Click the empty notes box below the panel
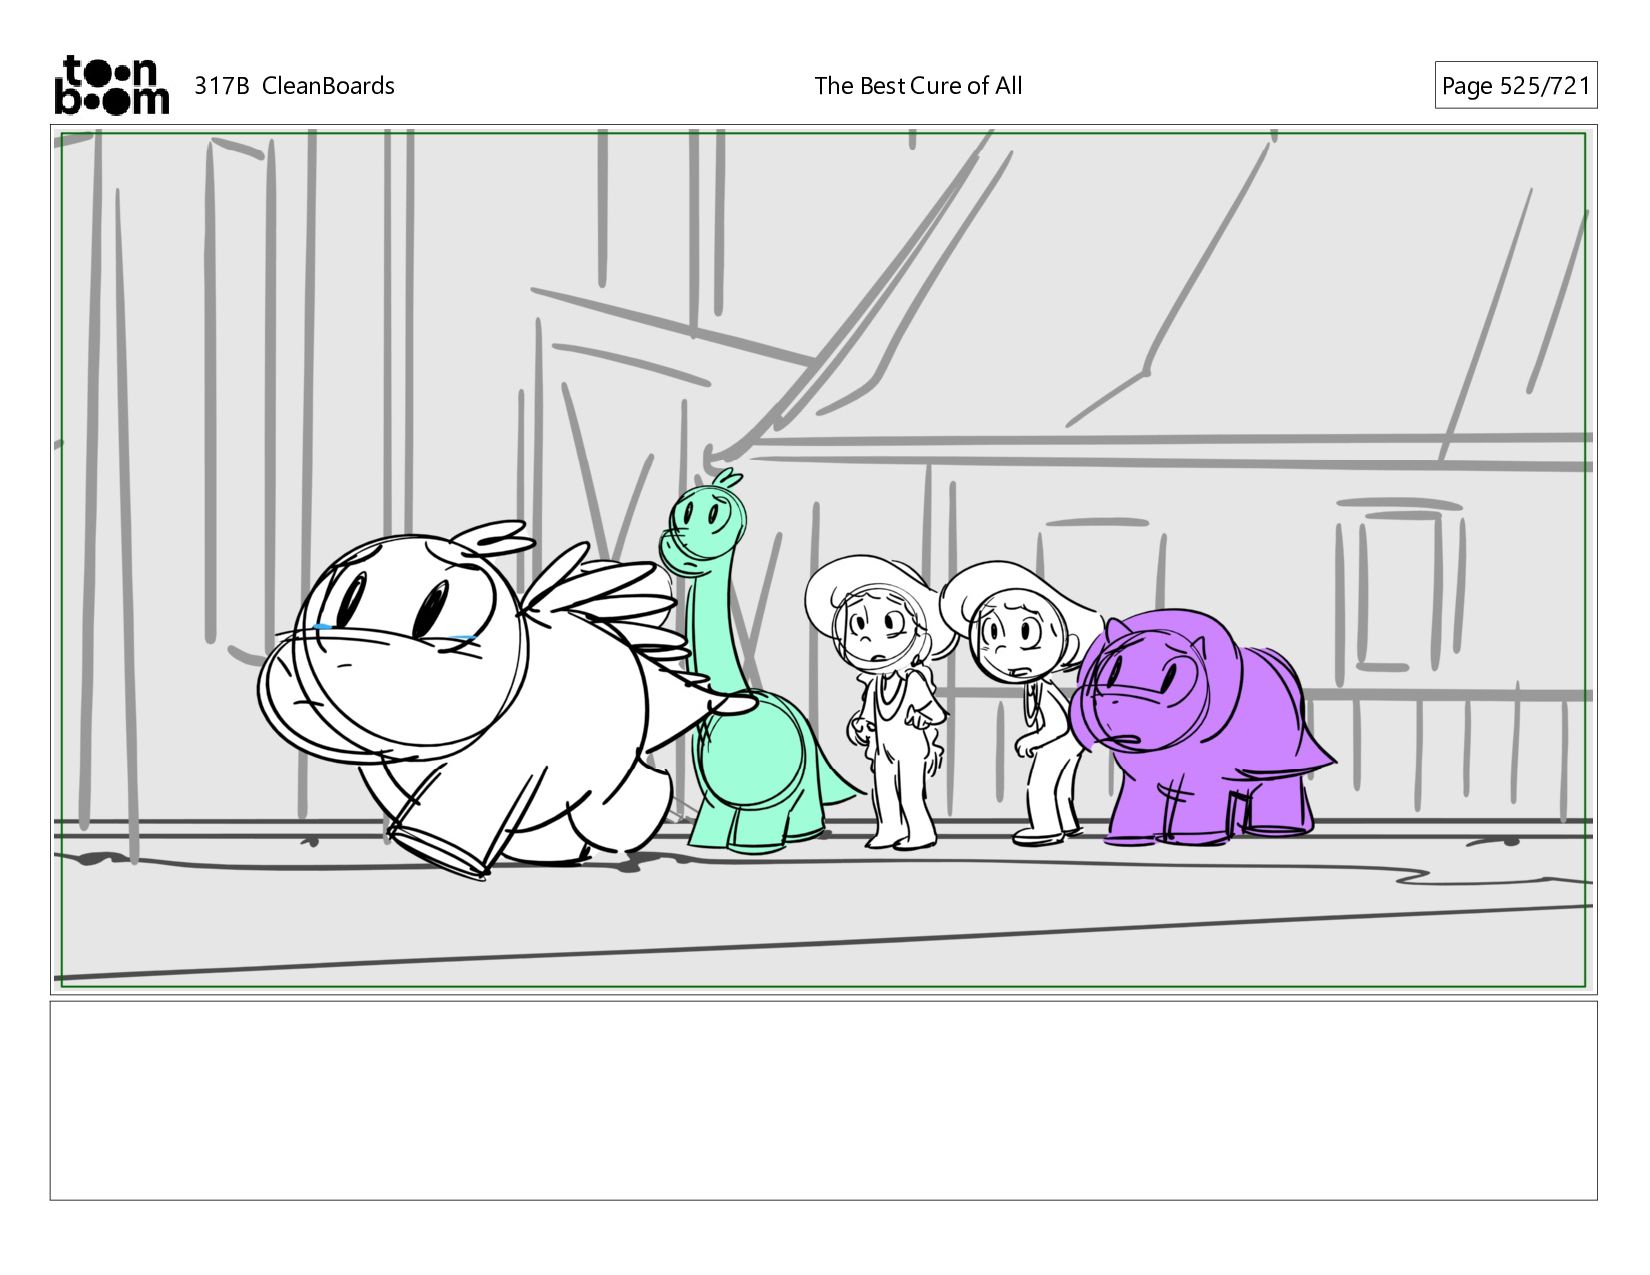This screenshot has width=1650, height=1275. (x=823, y=1100)
